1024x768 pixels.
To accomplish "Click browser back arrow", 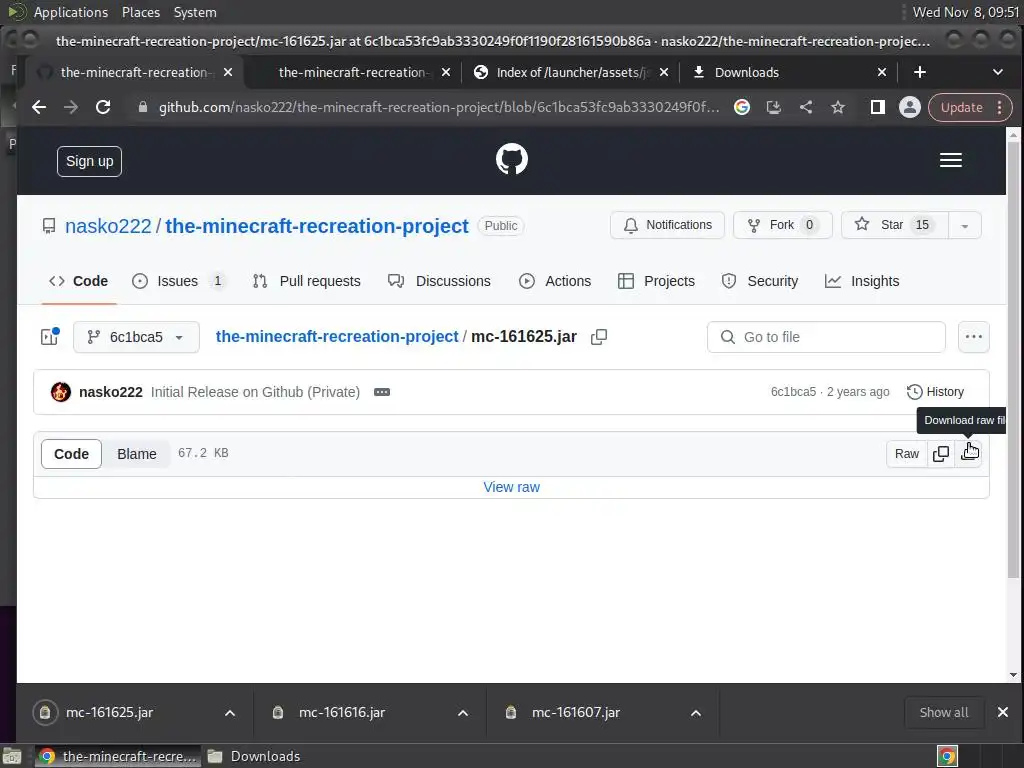I will [39, 107].
